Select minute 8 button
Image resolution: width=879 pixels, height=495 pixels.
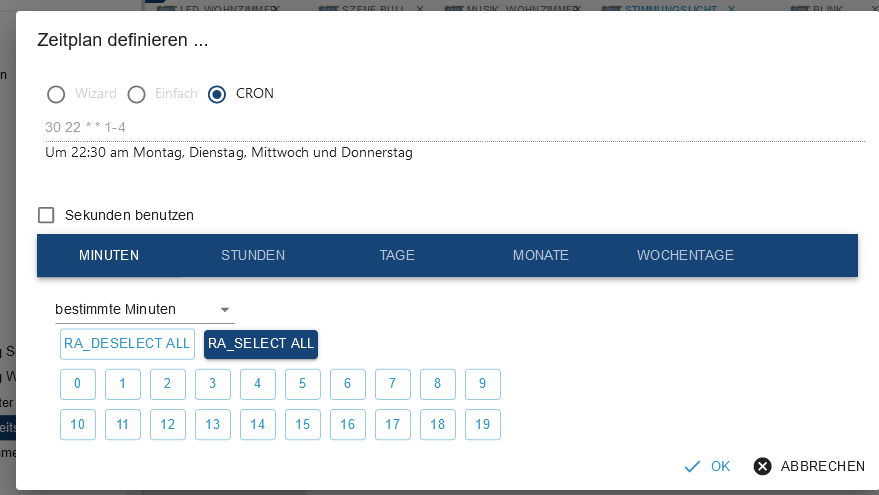(438, 384)
